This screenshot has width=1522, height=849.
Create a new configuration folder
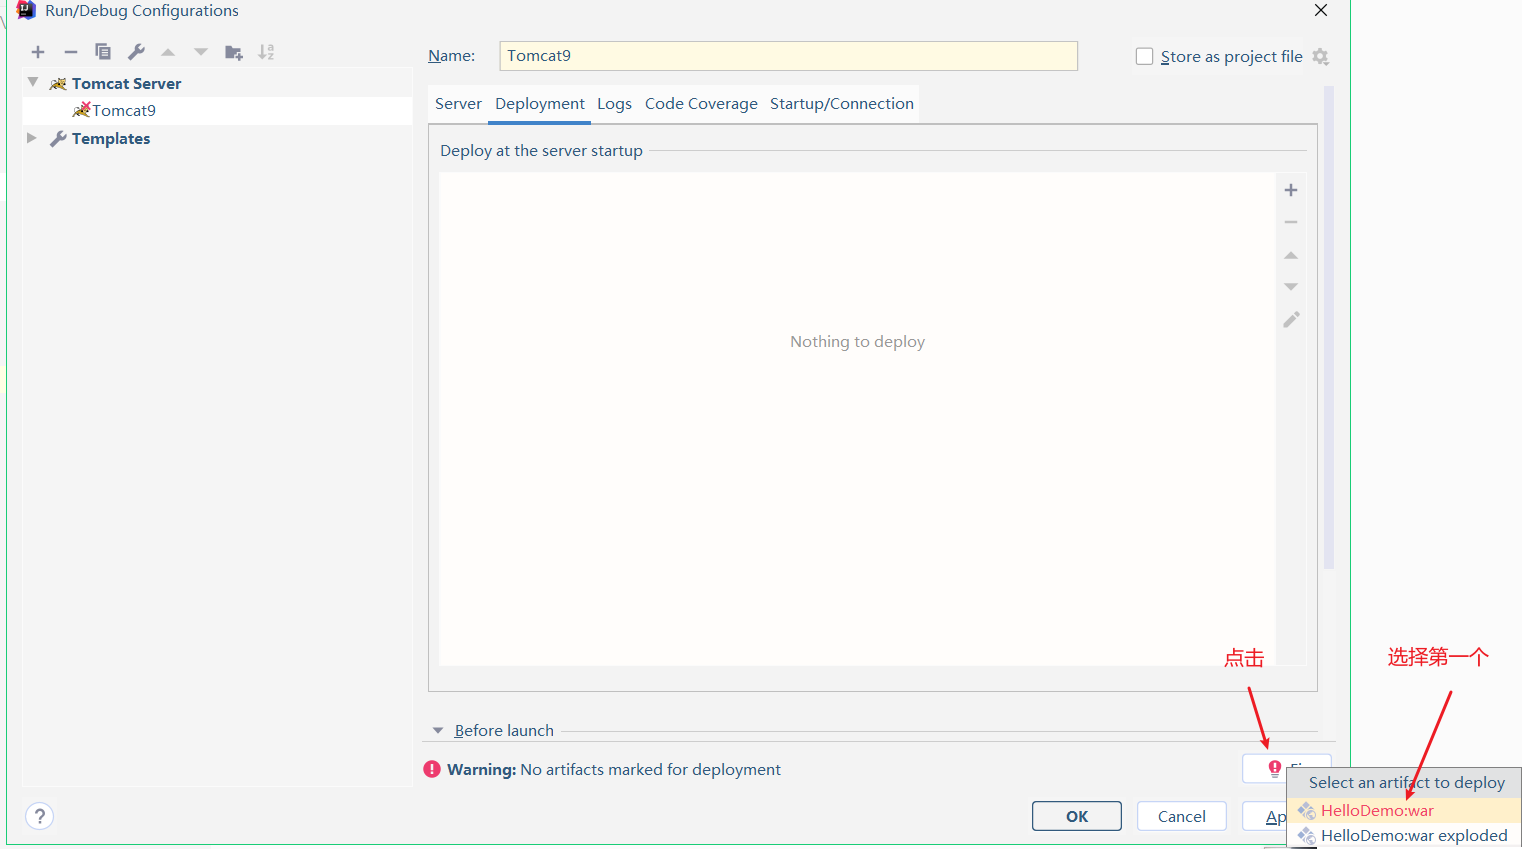coord(234,52)
